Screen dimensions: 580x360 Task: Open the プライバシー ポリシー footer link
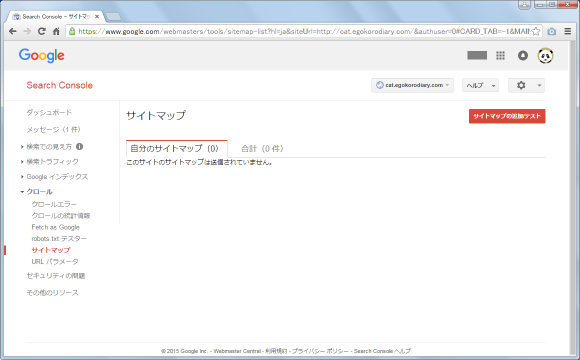pyautogui.click(x=320, y=351)
